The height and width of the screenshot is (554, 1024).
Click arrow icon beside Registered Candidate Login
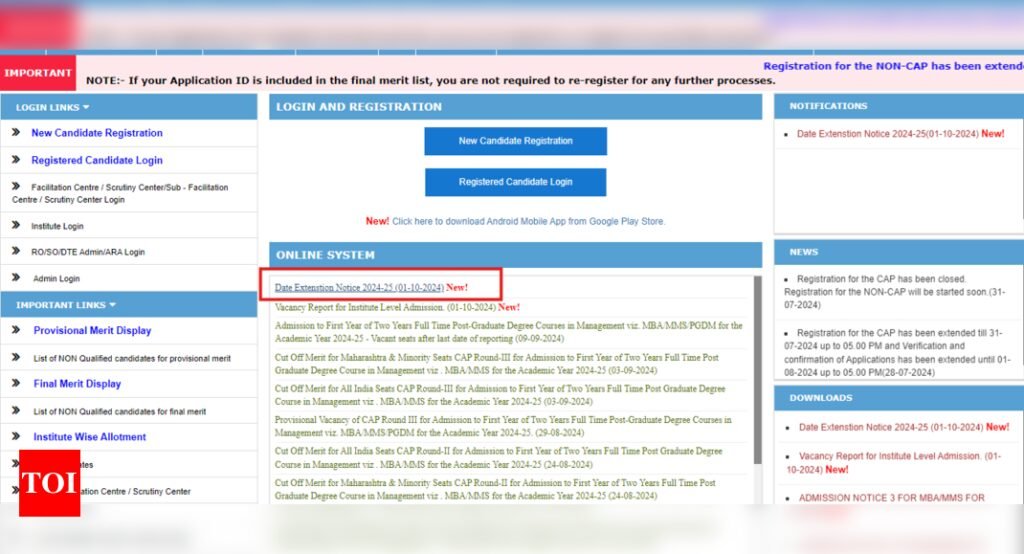click(16, 160)
